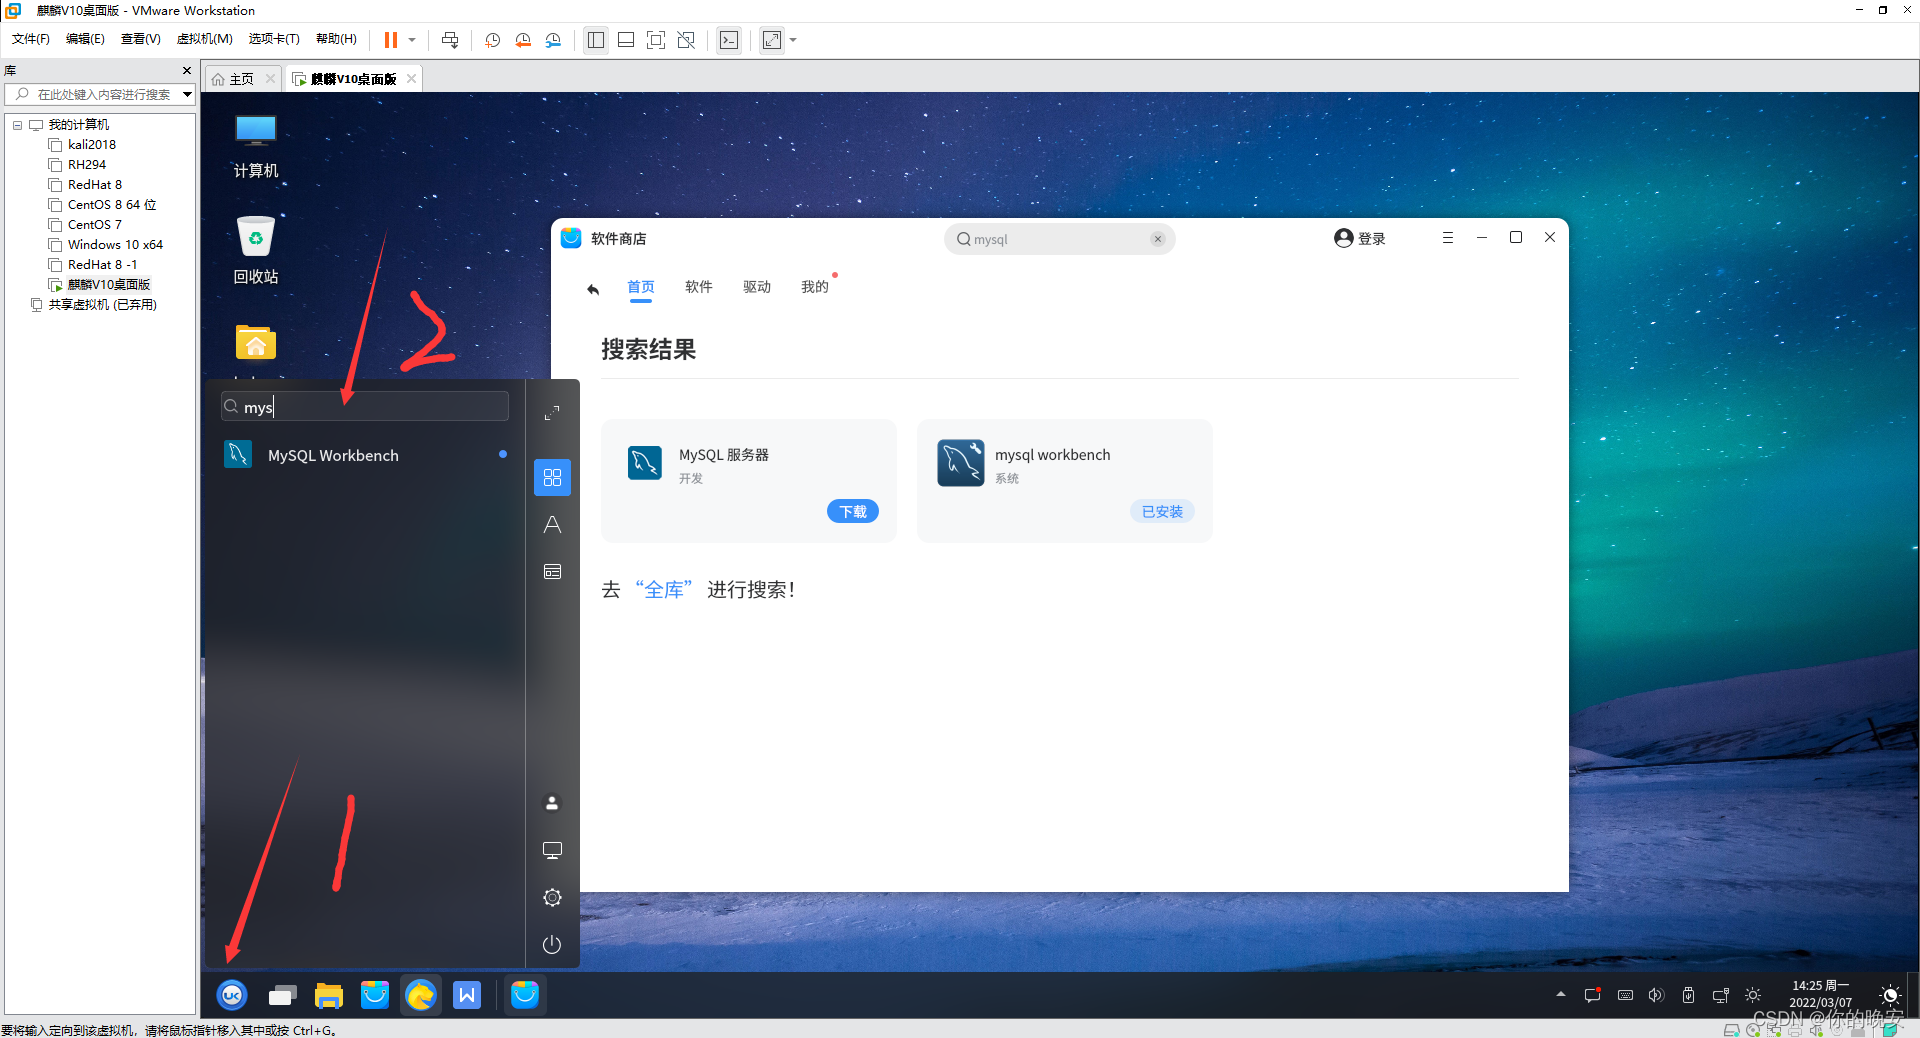Screen dimensions: 1920x1038
Task: Select CentOS 8 64 位 virtual machine
Action: click(x=111, y=205)
